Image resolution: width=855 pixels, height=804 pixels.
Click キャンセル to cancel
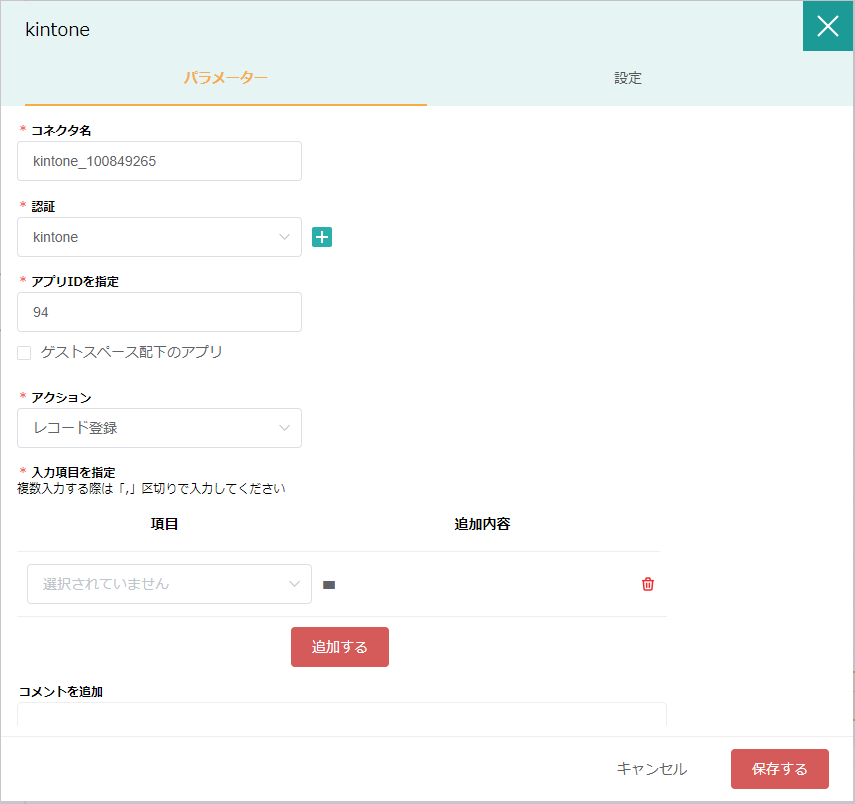coord(652,769)
